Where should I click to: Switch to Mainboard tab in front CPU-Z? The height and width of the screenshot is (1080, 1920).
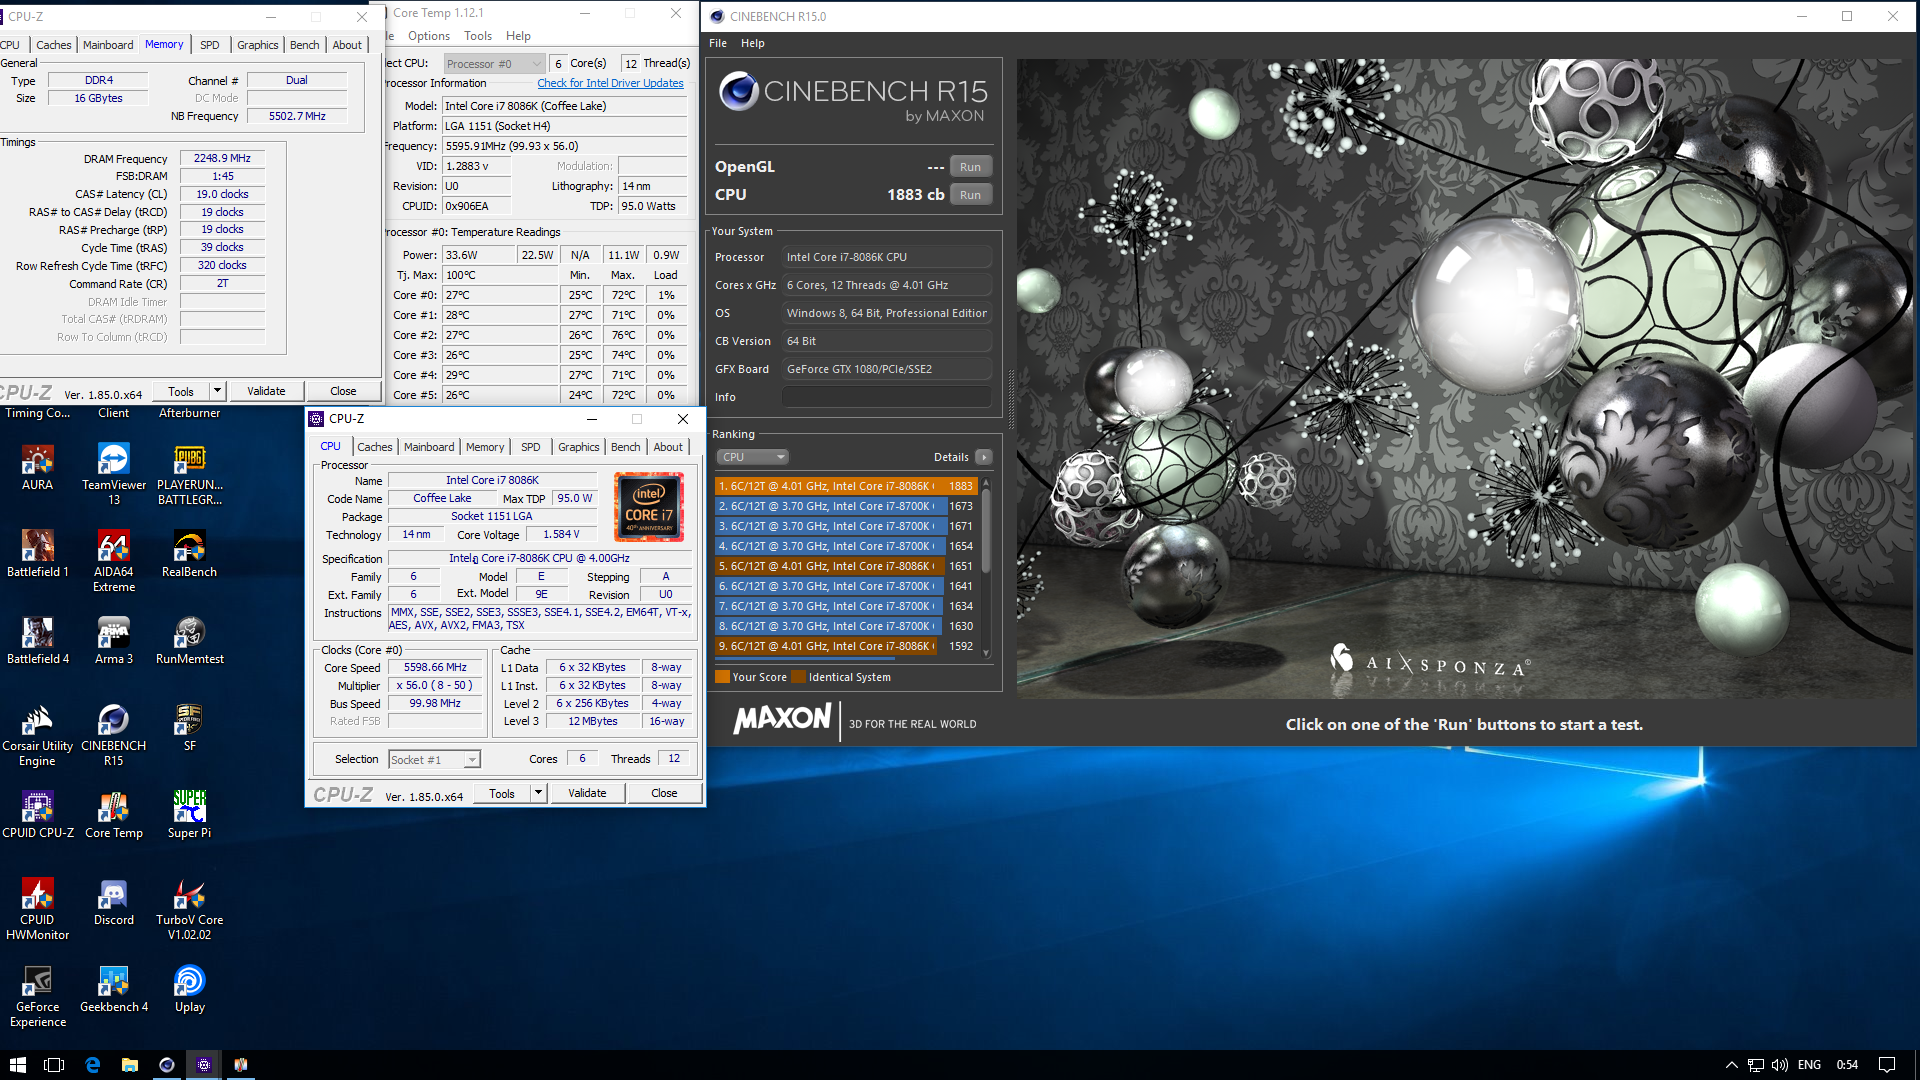(429, 447)
